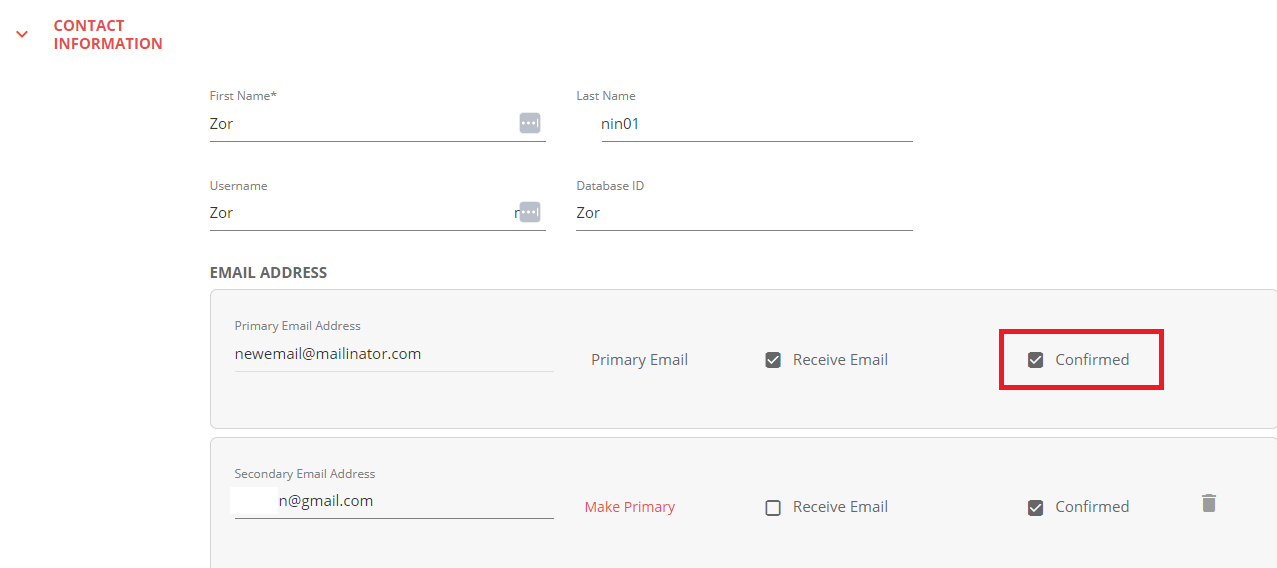Delete the secondary email with trash icon
The width and height of the screenshot is (1277, 568).
tap(1209, 503)
